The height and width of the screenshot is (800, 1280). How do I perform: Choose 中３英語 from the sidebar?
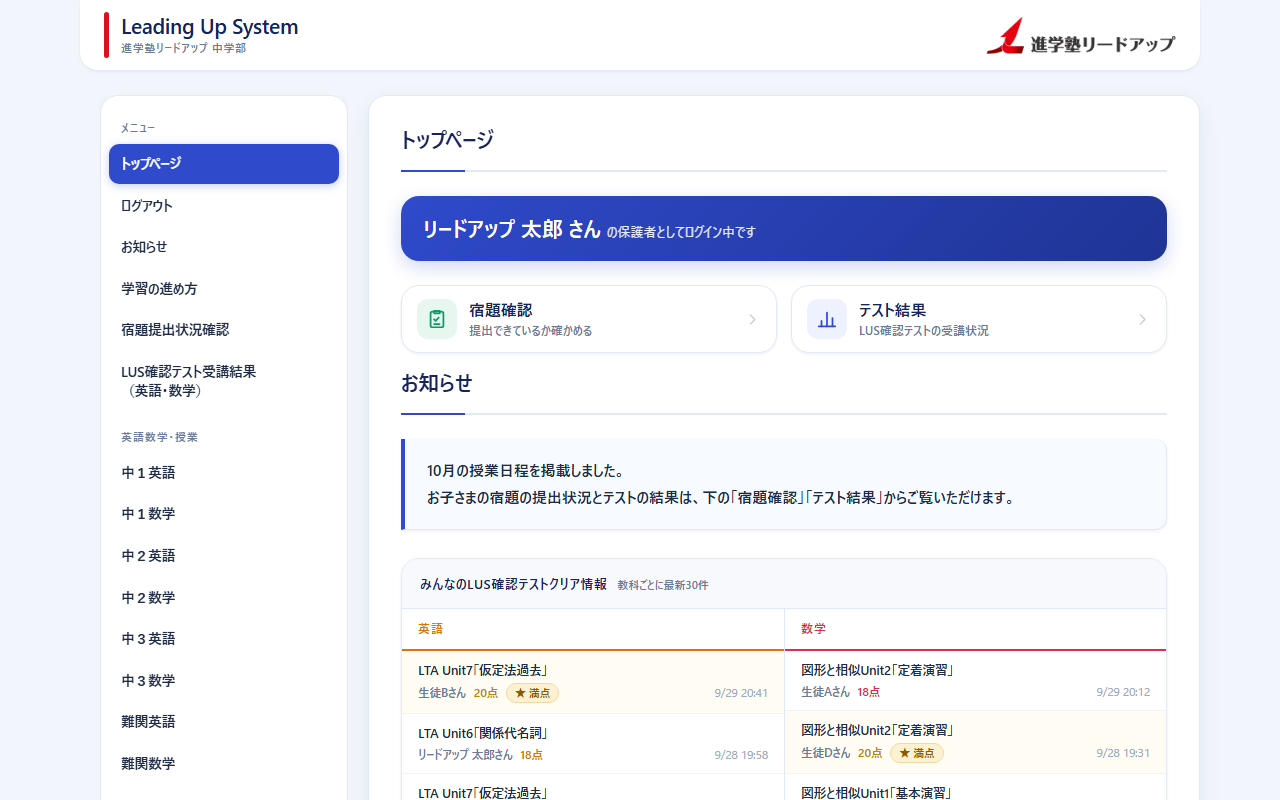[x=224, y=639]
